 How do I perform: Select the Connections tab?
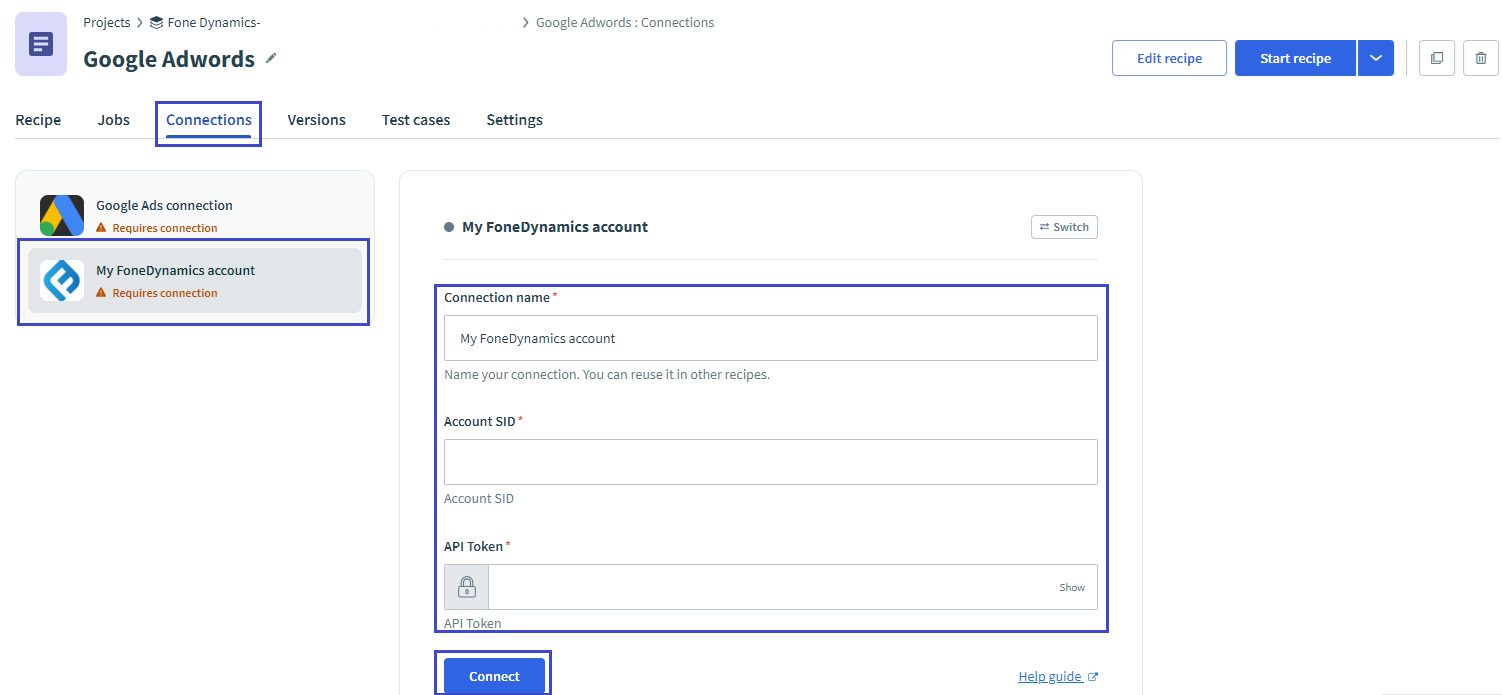pyautogui.click(x=209, y=120)
